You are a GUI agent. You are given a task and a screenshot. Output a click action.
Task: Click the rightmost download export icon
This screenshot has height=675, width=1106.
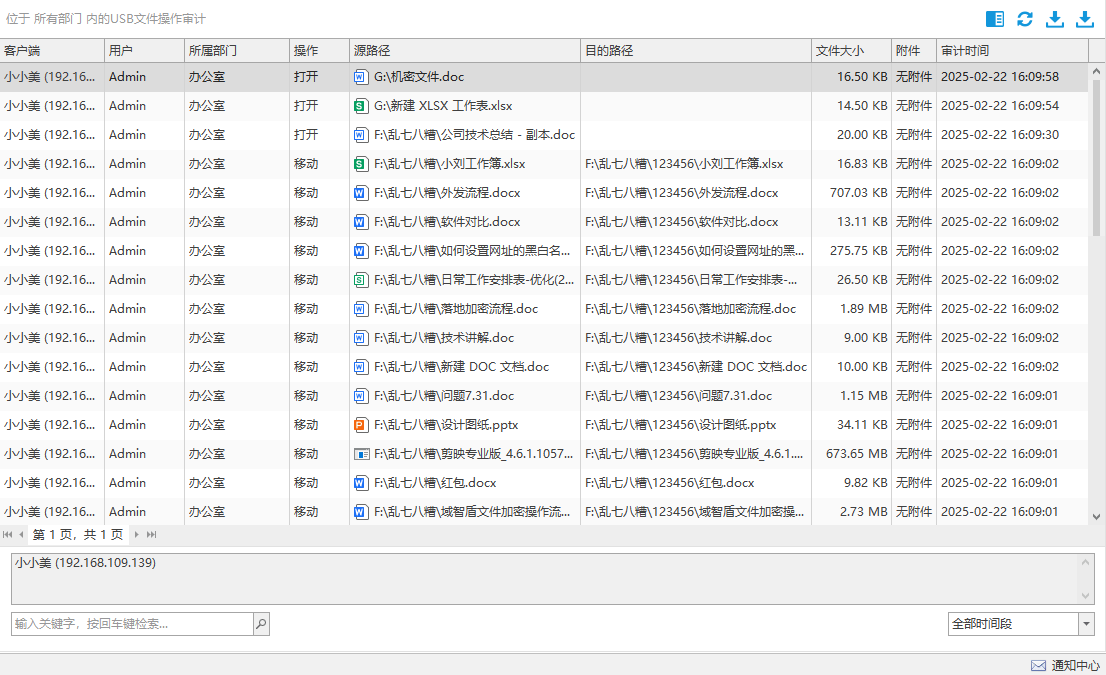click(1085, 19)
